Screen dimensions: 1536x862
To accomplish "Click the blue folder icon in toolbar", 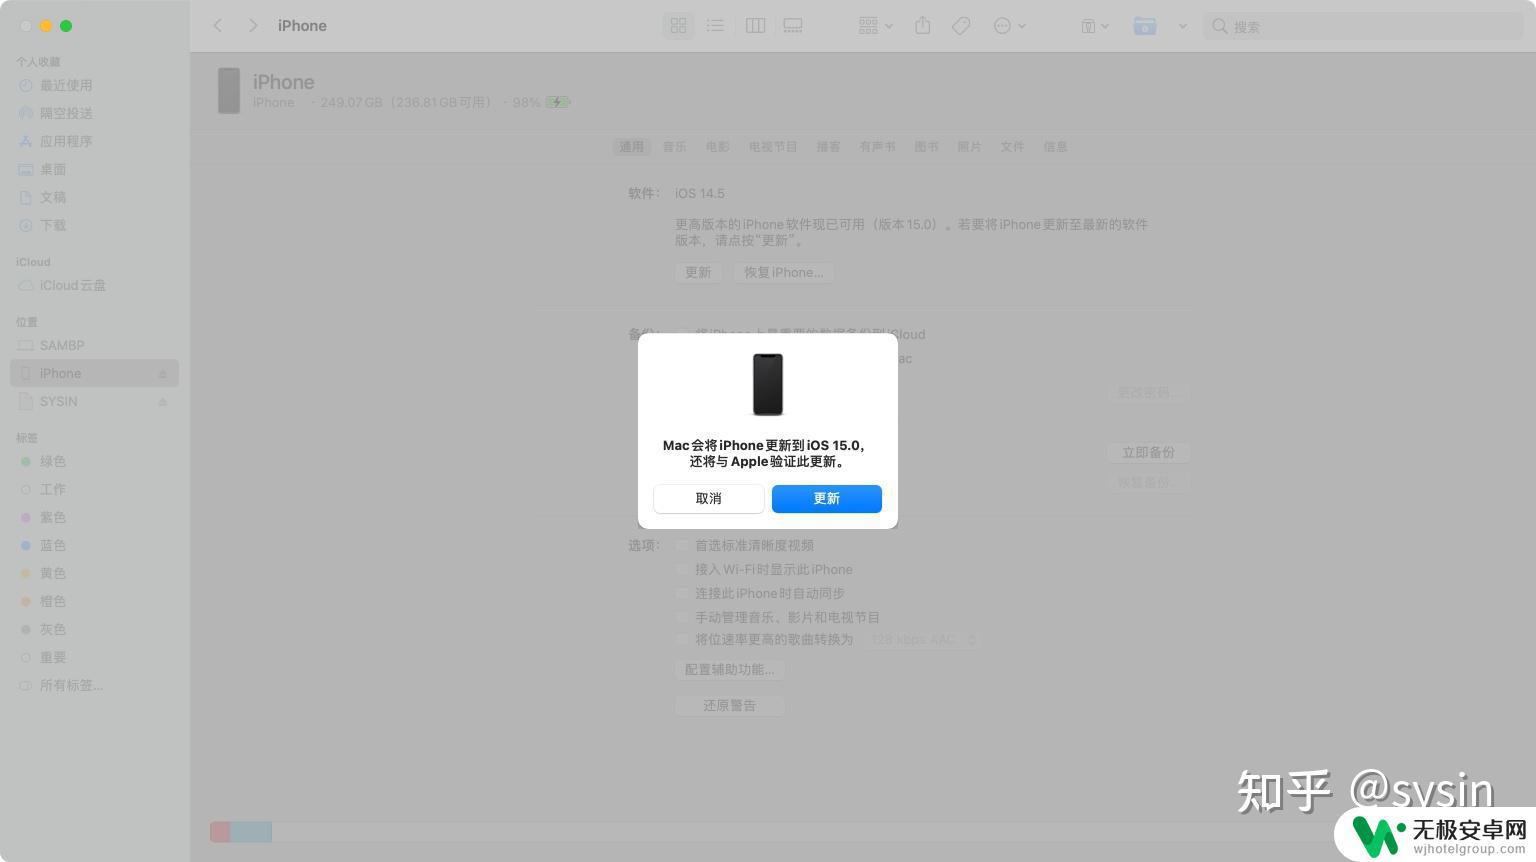I will (1145, 26).
